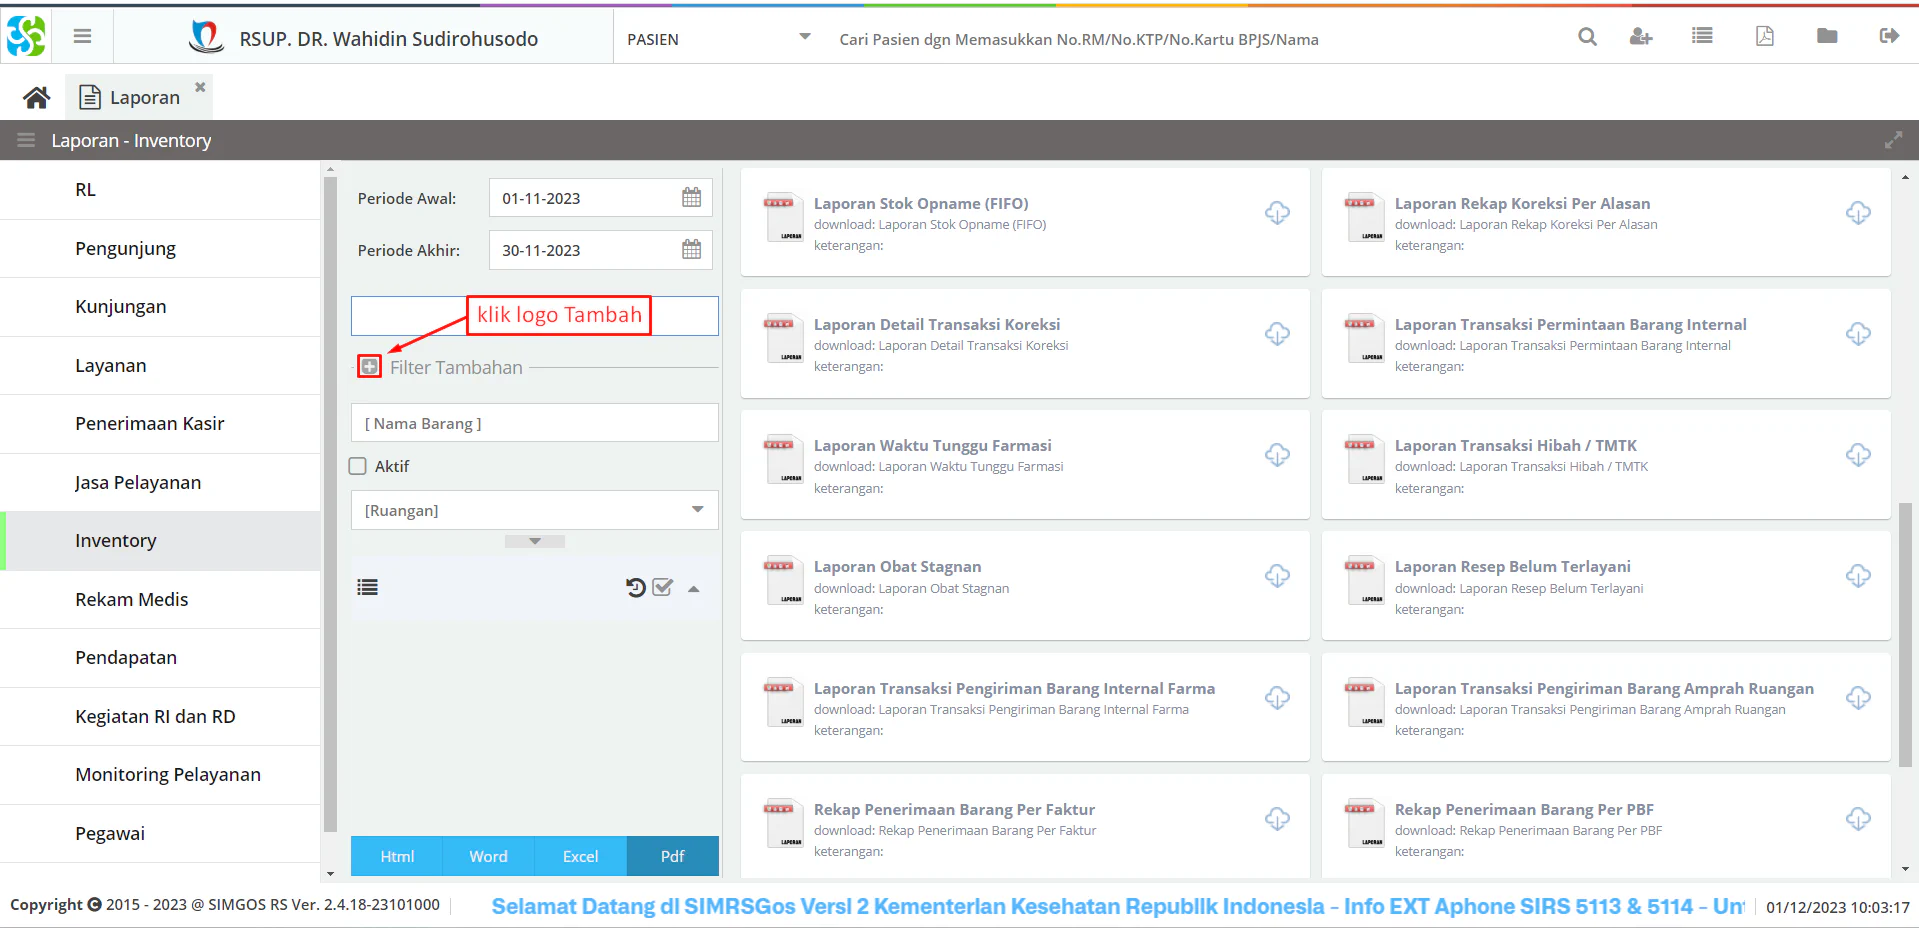1919x928 pixels.
Task: Click the logout icon
Action: click(1889, 36)
